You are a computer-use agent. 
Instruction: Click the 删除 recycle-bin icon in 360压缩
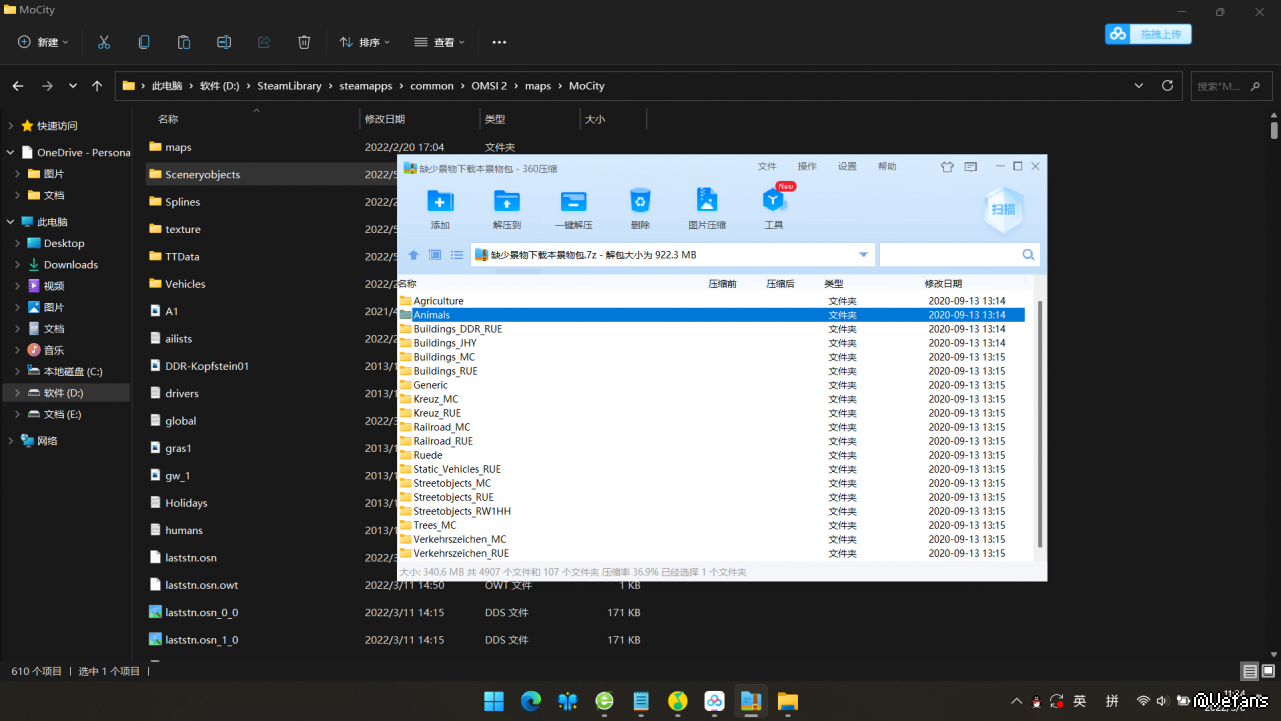640,202
